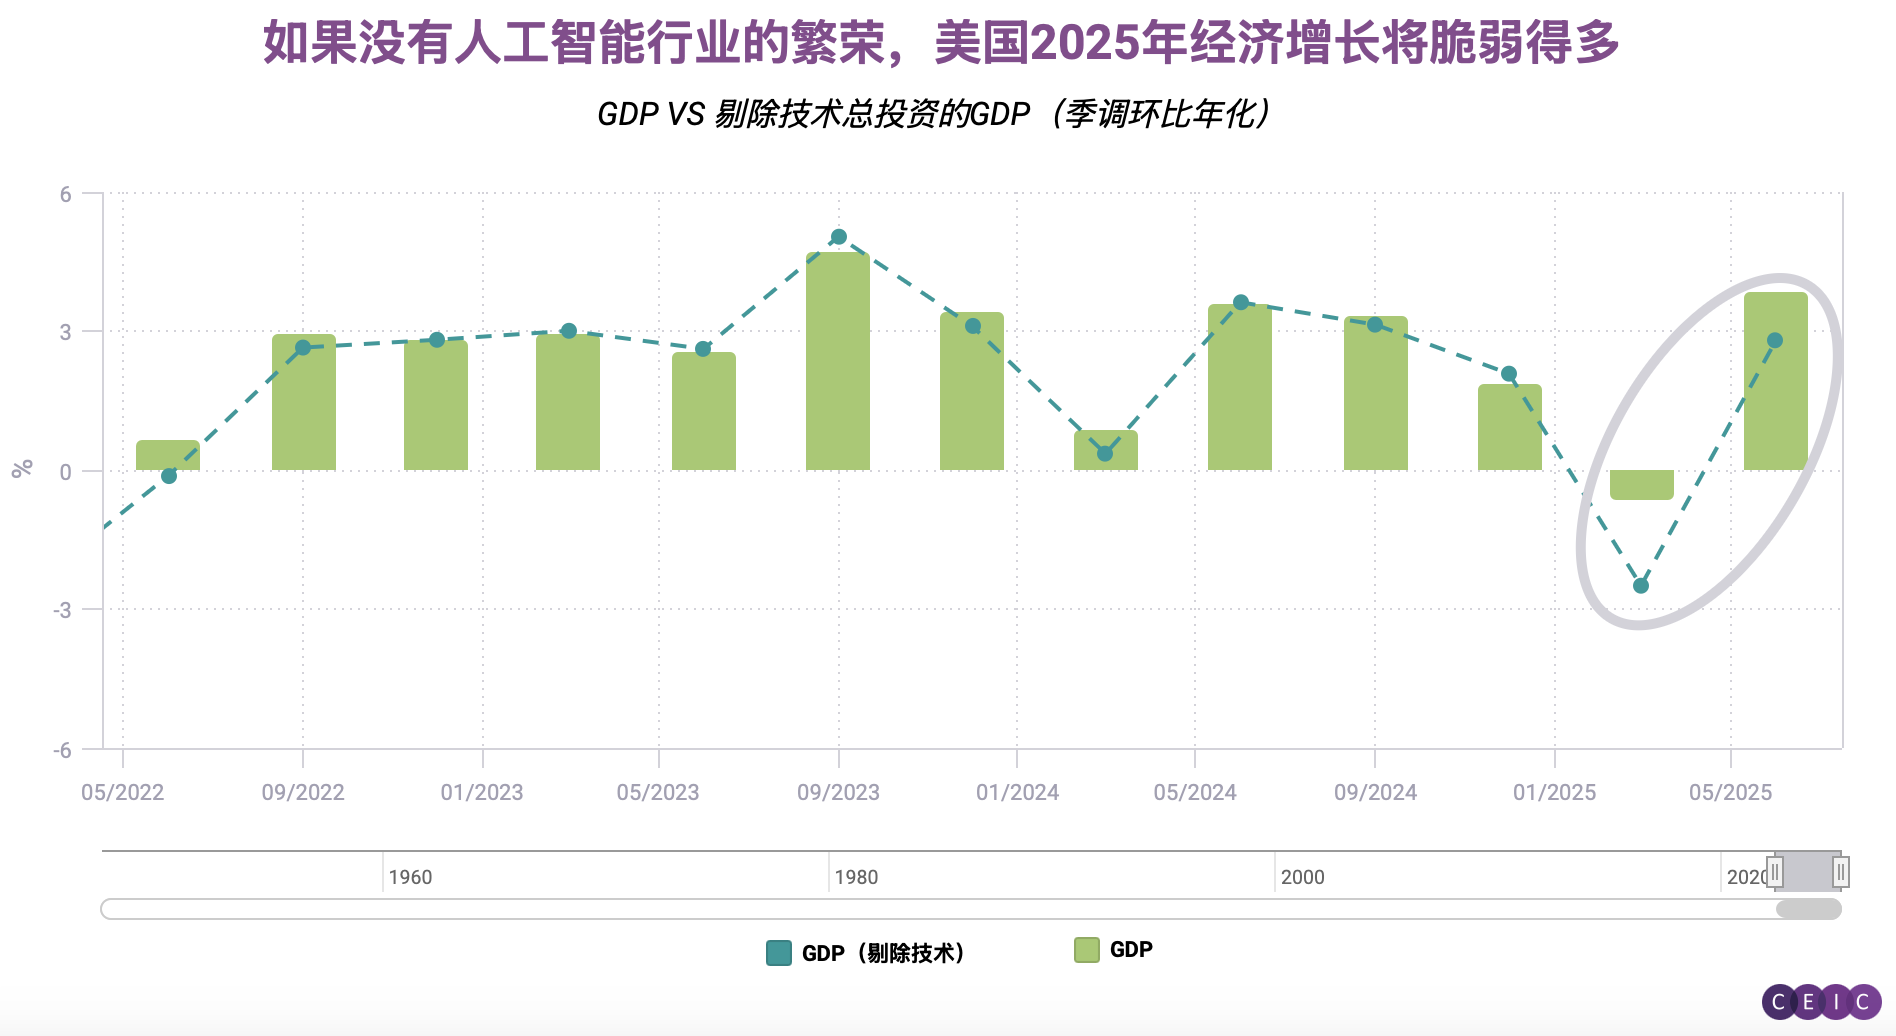This screenshot has height=1036, width=1896.
Task: Click the first teal data point just below zero
Action: tap(169, 476)
